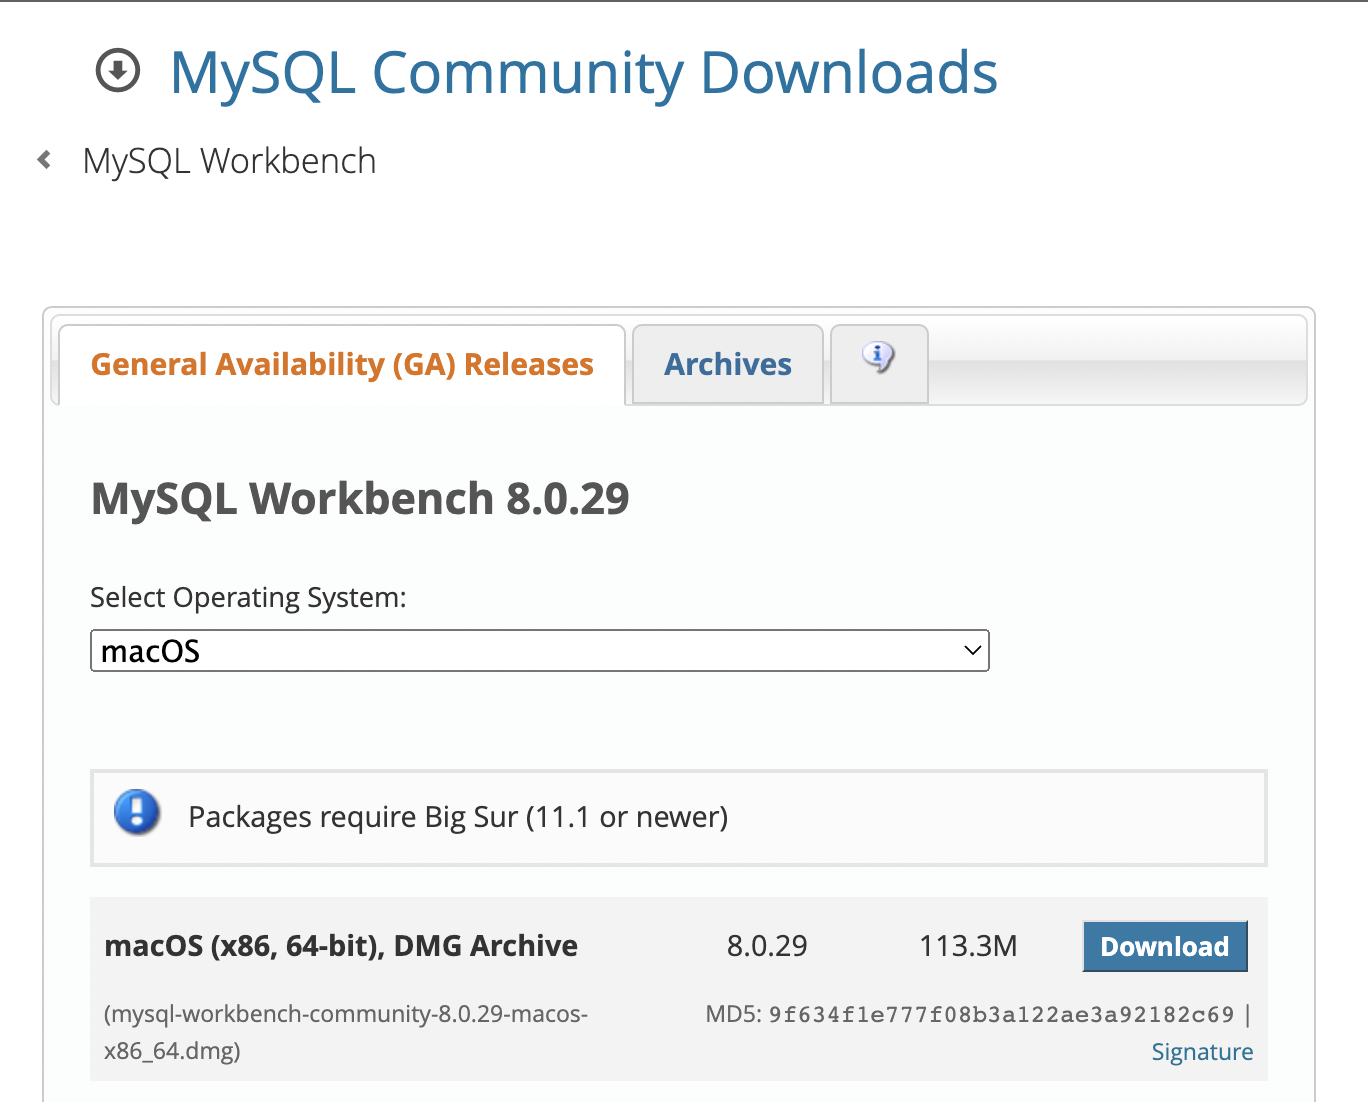Click the MySQL Workbench 8.0.29 heading
This screenshot has width=1368, height=1102.
(x=360, y=499)
